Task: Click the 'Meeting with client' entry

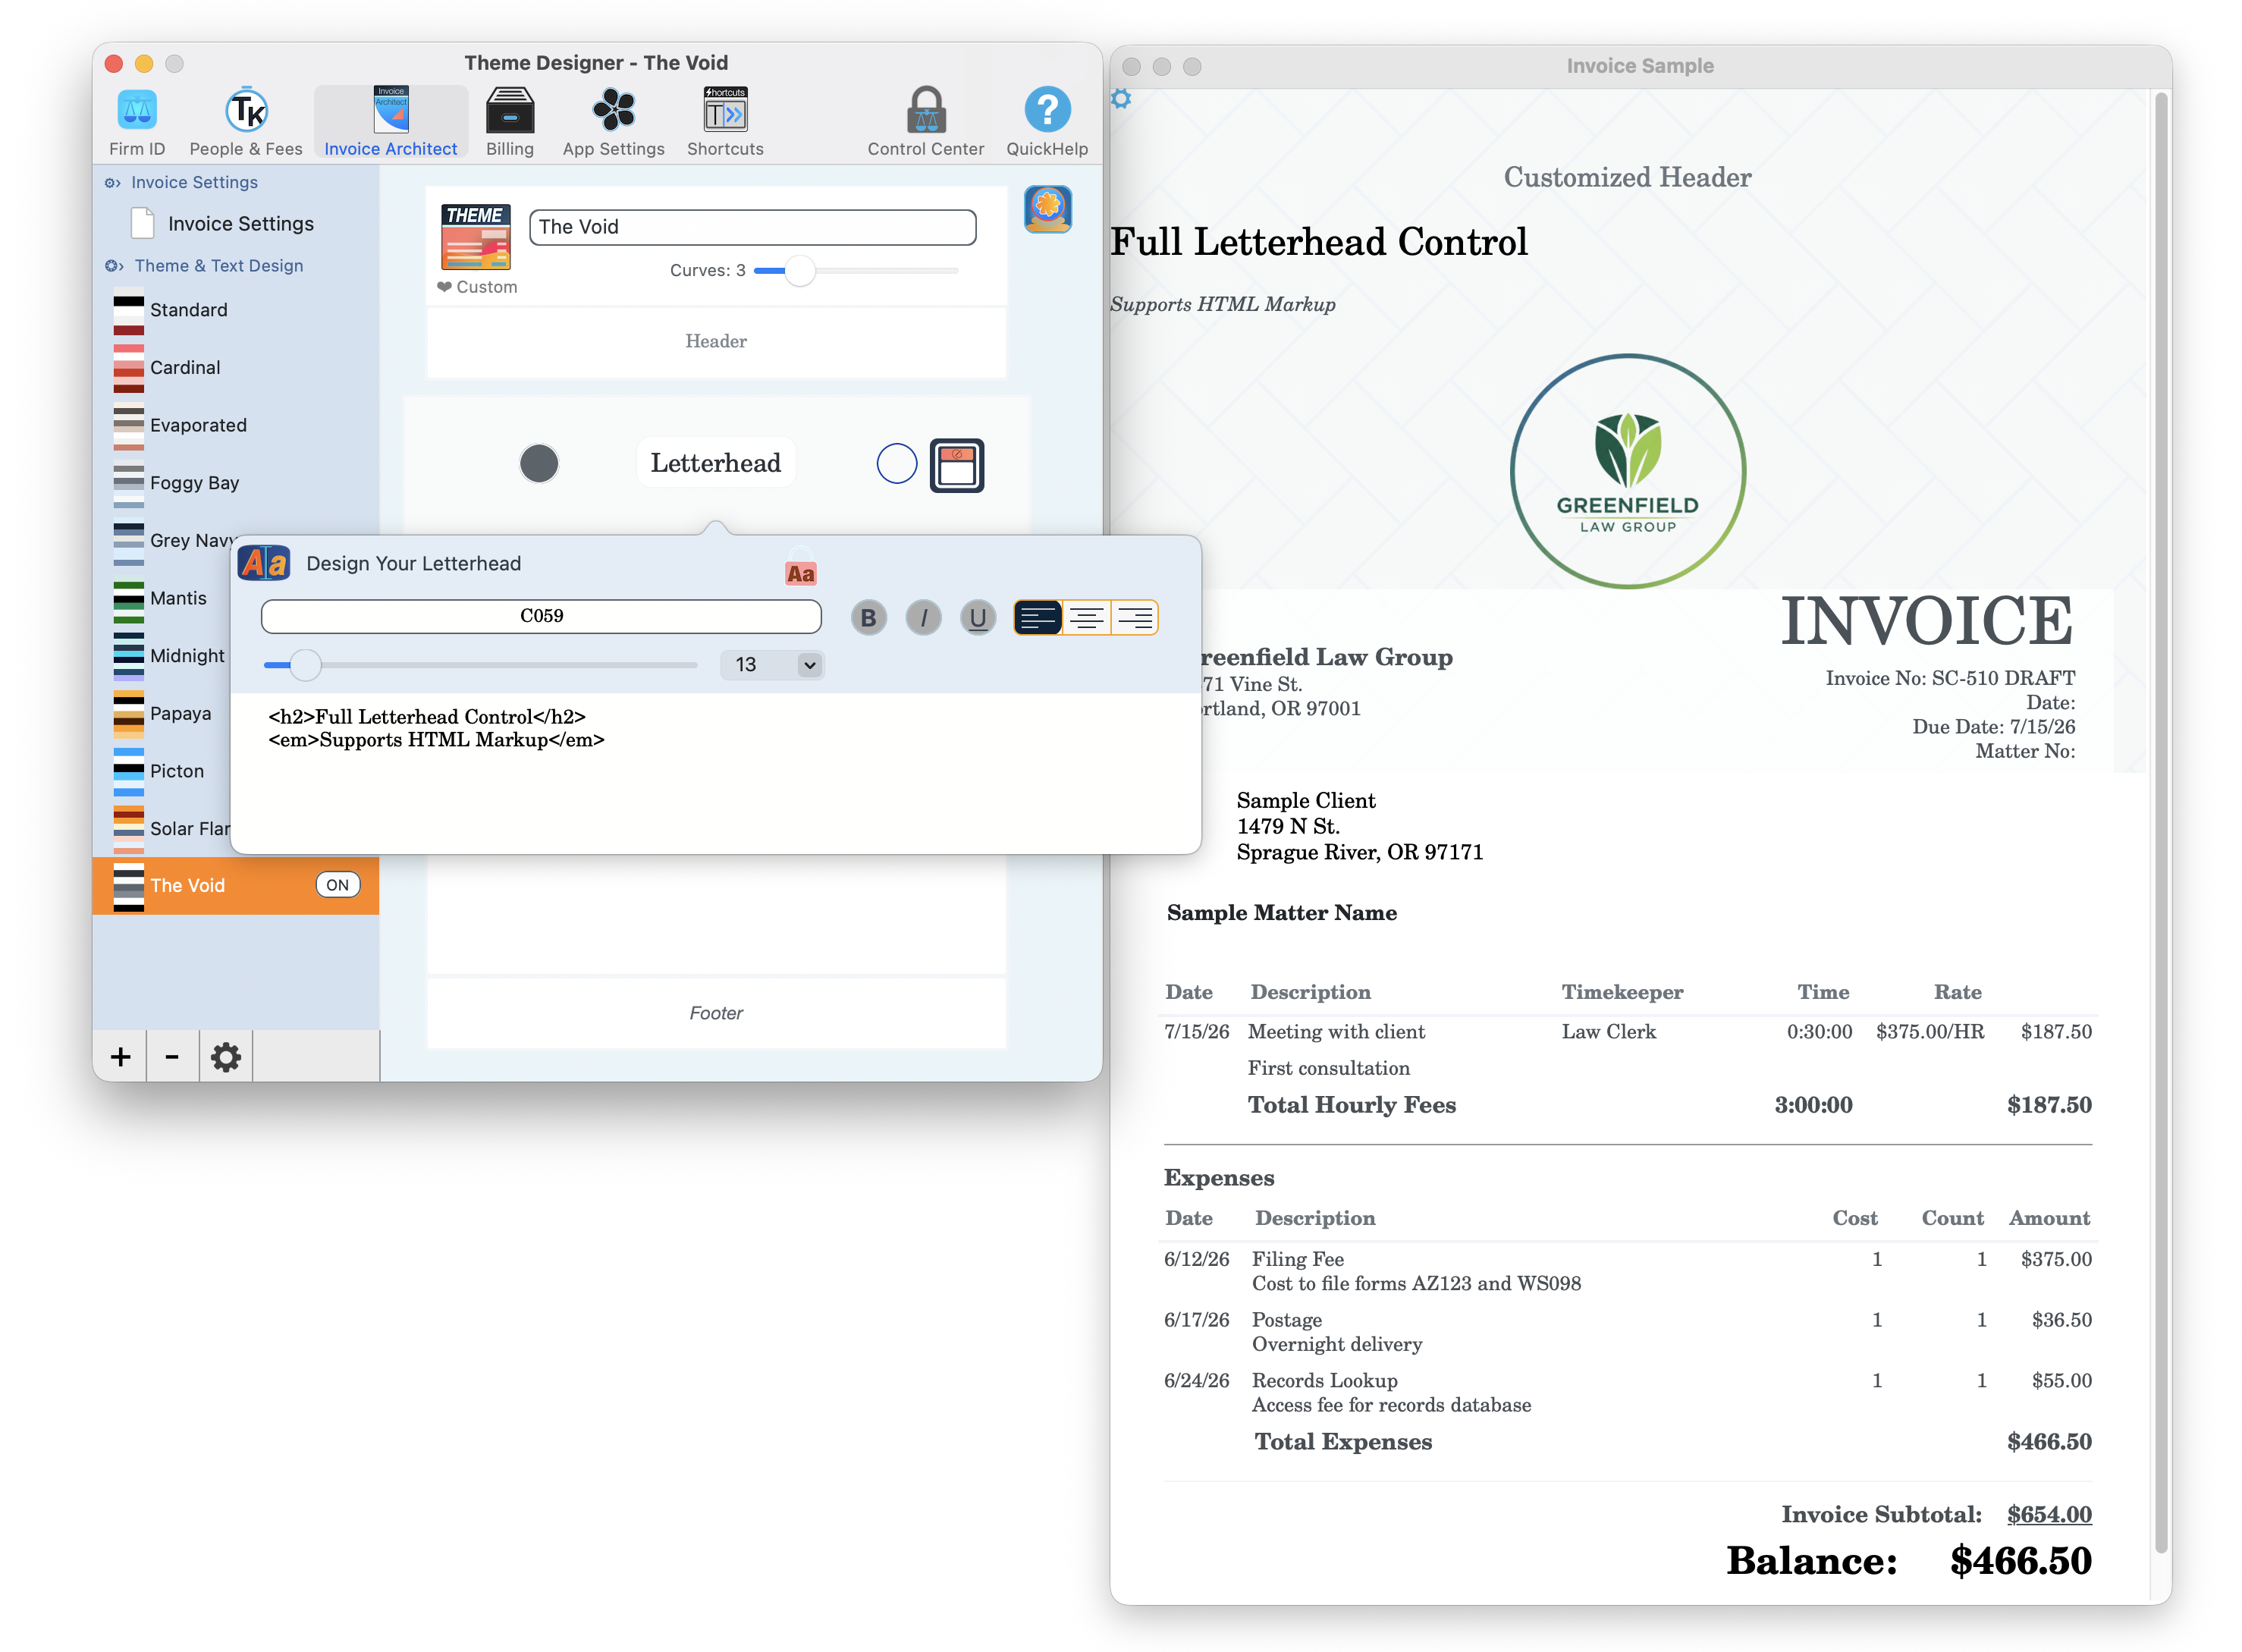Action: 1336,1032
